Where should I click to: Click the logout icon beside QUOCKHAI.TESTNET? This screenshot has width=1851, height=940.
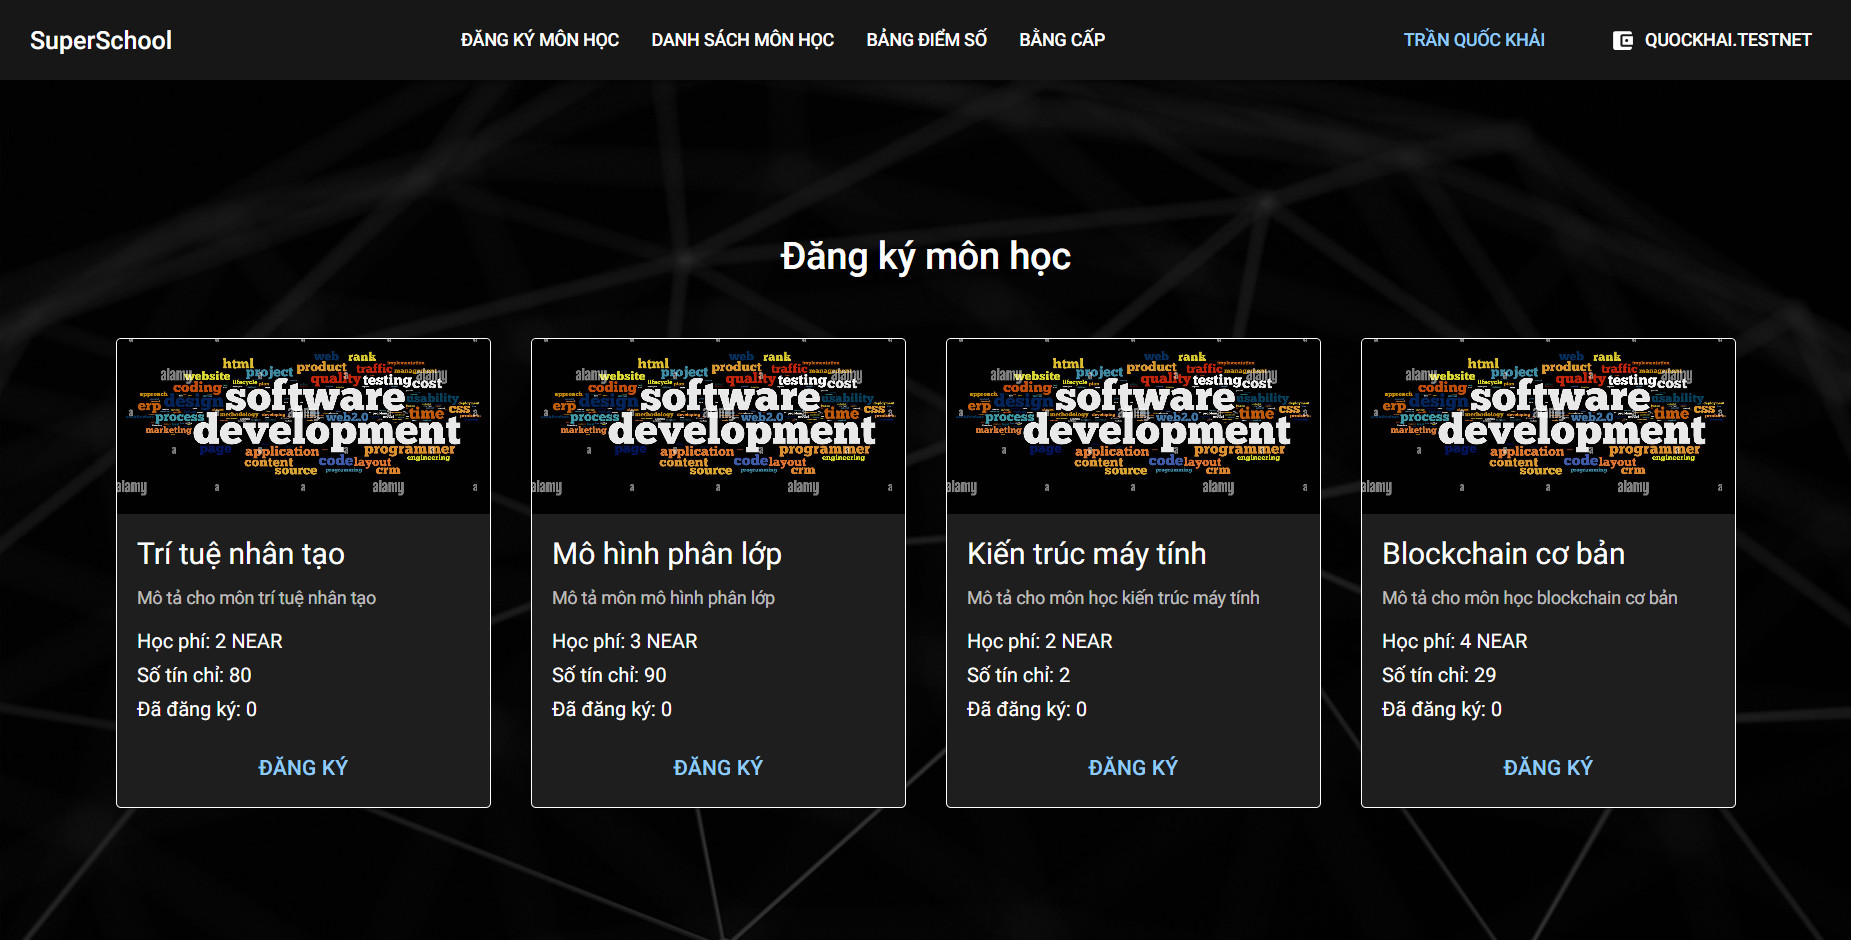point(1622,40)
